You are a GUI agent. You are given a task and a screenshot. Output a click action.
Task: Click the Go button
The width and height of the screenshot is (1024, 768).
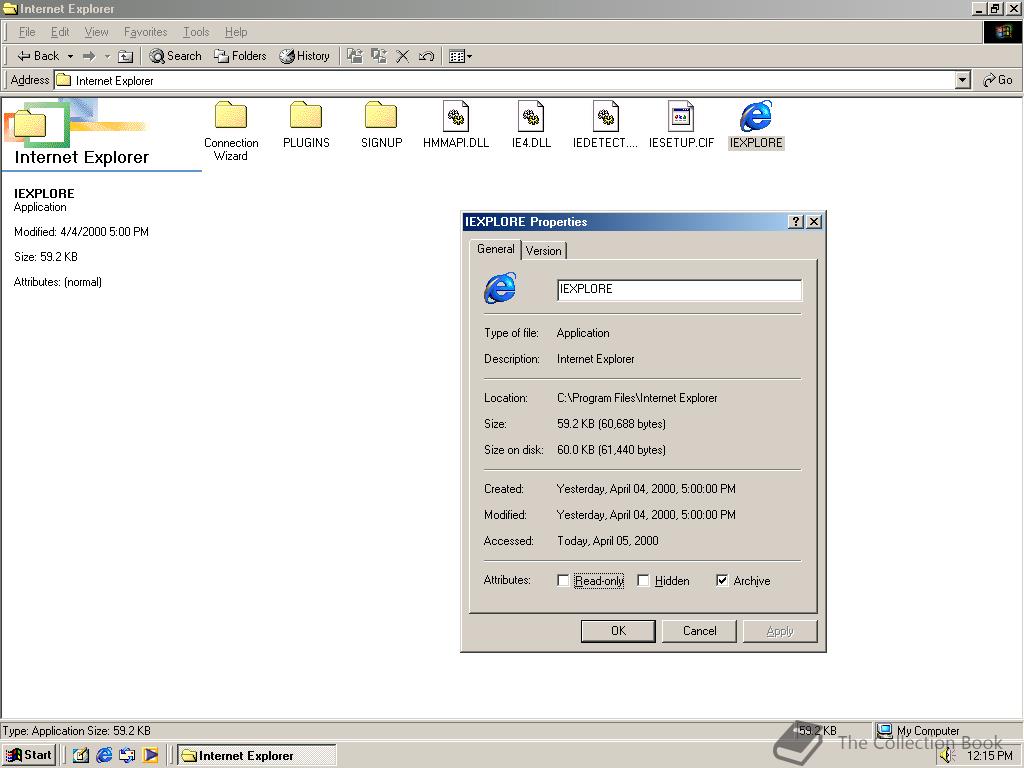pos(998,80)
